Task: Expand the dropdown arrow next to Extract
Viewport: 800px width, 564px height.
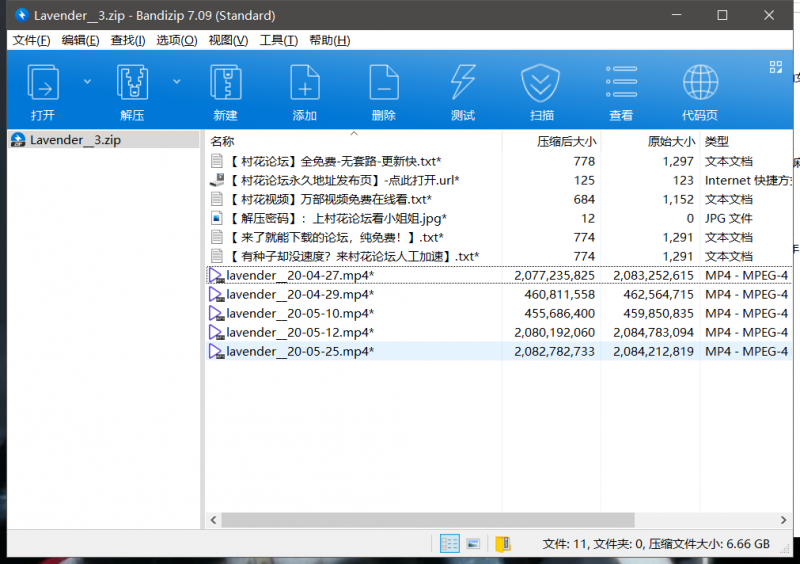Action: pos(177,81)
